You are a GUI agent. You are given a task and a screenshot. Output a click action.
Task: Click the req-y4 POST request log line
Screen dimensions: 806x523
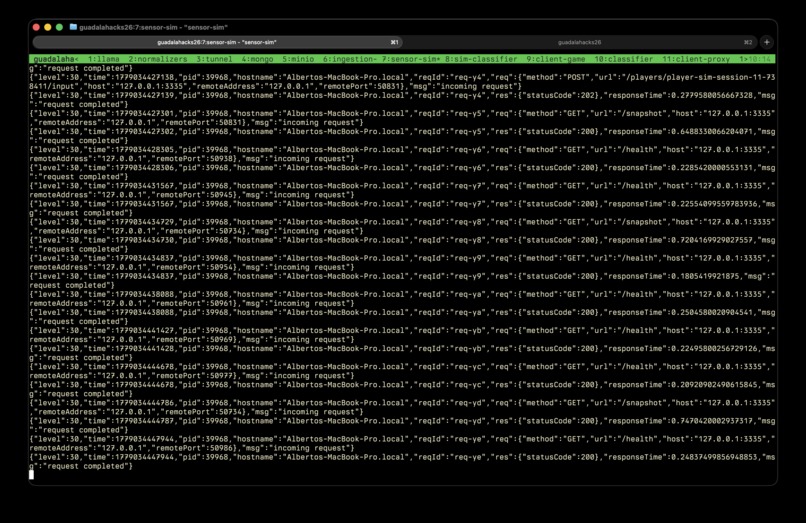point(402,82)
